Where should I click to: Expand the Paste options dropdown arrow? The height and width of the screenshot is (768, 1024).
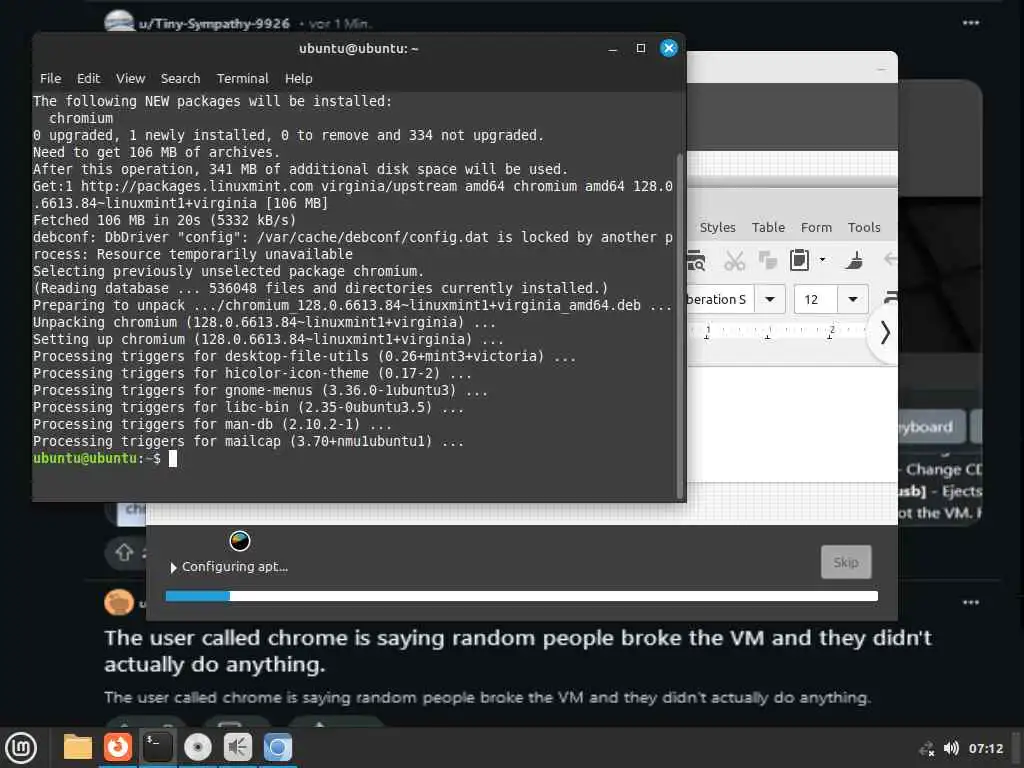pos(822,260)
